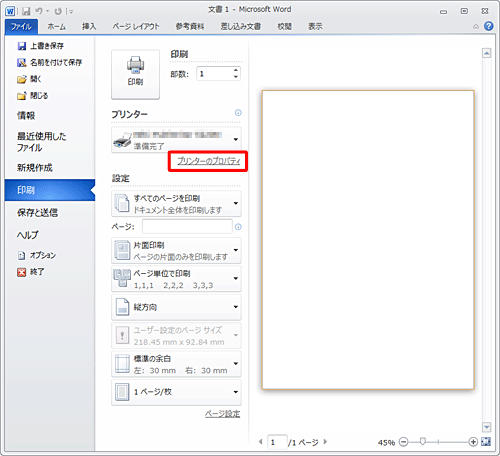Open the ユーザー設定のページ サイズ dropdown
The image size is (500, 456).
coord(176,335)
